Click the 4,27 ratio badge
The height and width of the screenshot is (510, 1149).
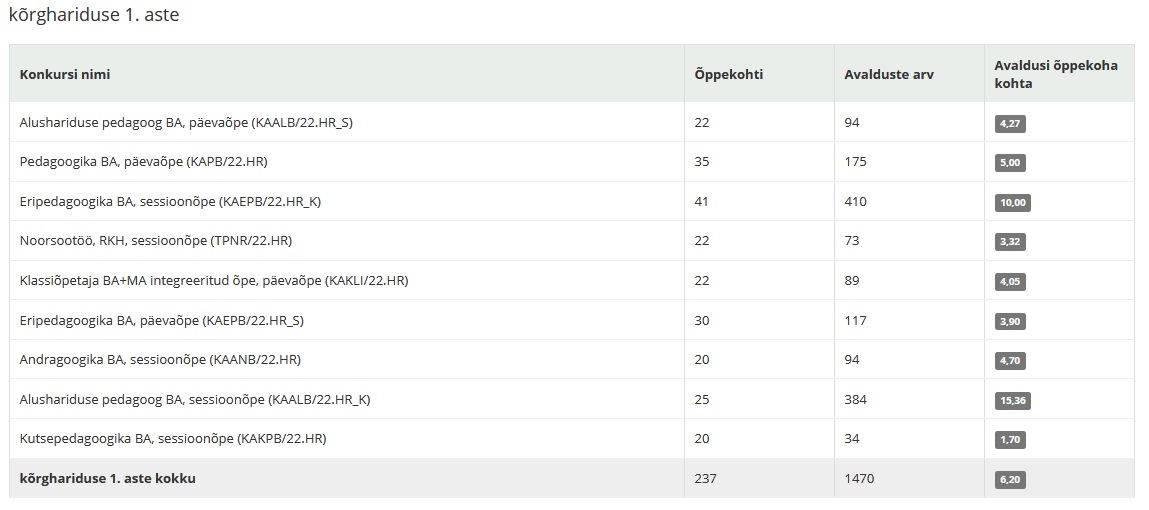click(x=1010, y=124)
